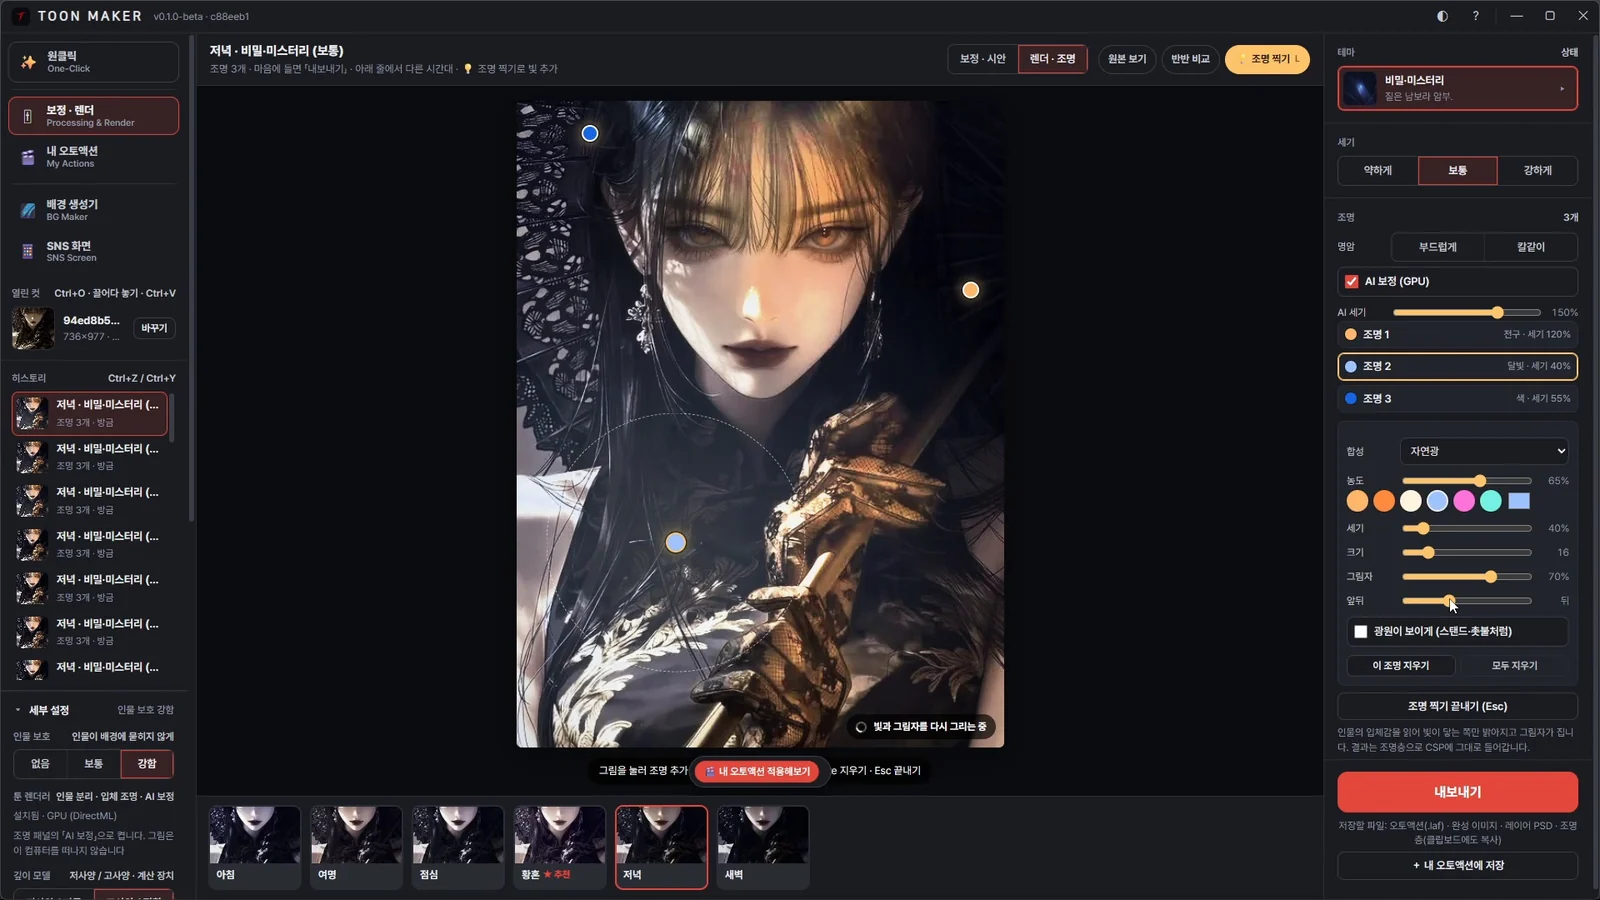The image size is (1600, 900).
Task: Select the 보정·렌더 Processing & Render icon
Action: 28,116
